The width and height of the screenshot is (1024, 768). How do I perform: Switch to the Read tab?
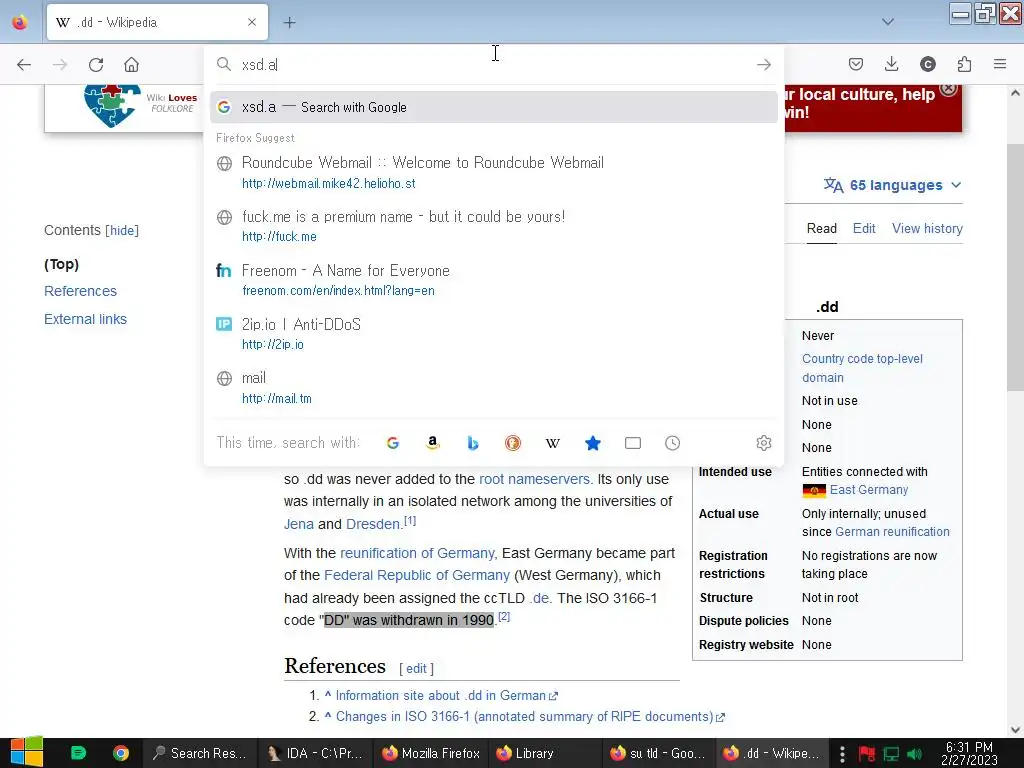tap(822, 229)
